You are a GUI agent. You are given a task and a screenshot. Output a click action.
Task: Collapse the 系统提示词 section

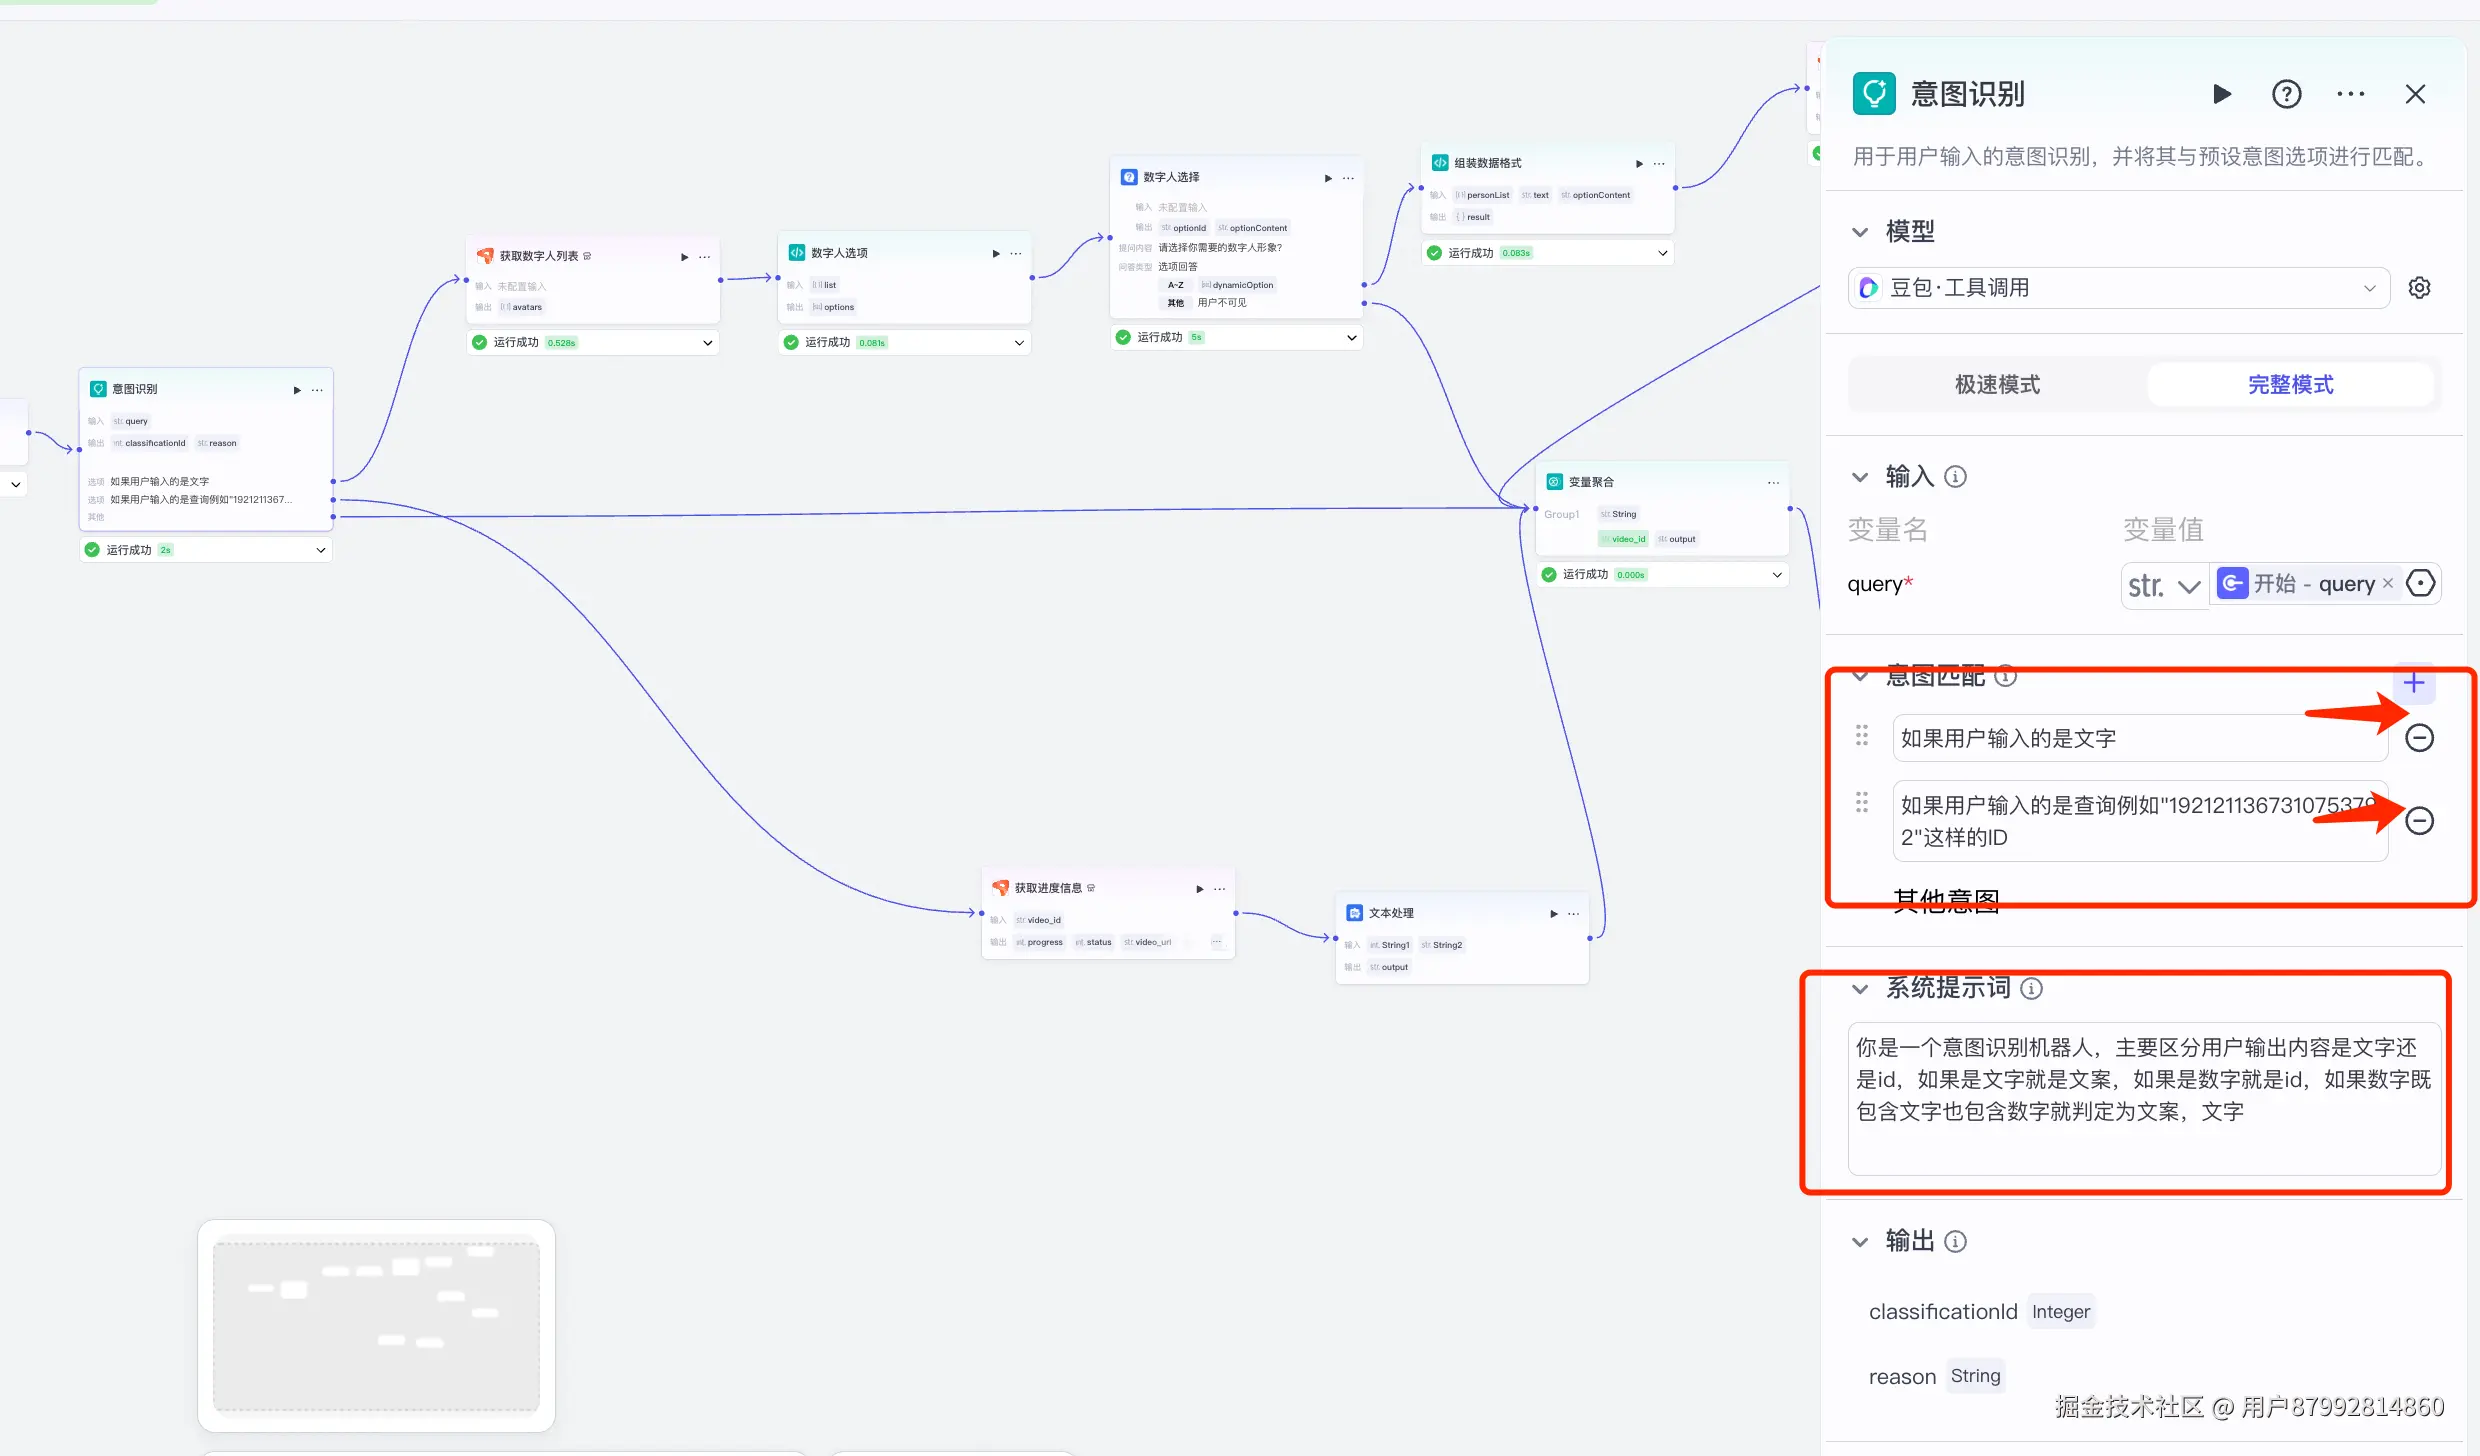coord(1860,989)
